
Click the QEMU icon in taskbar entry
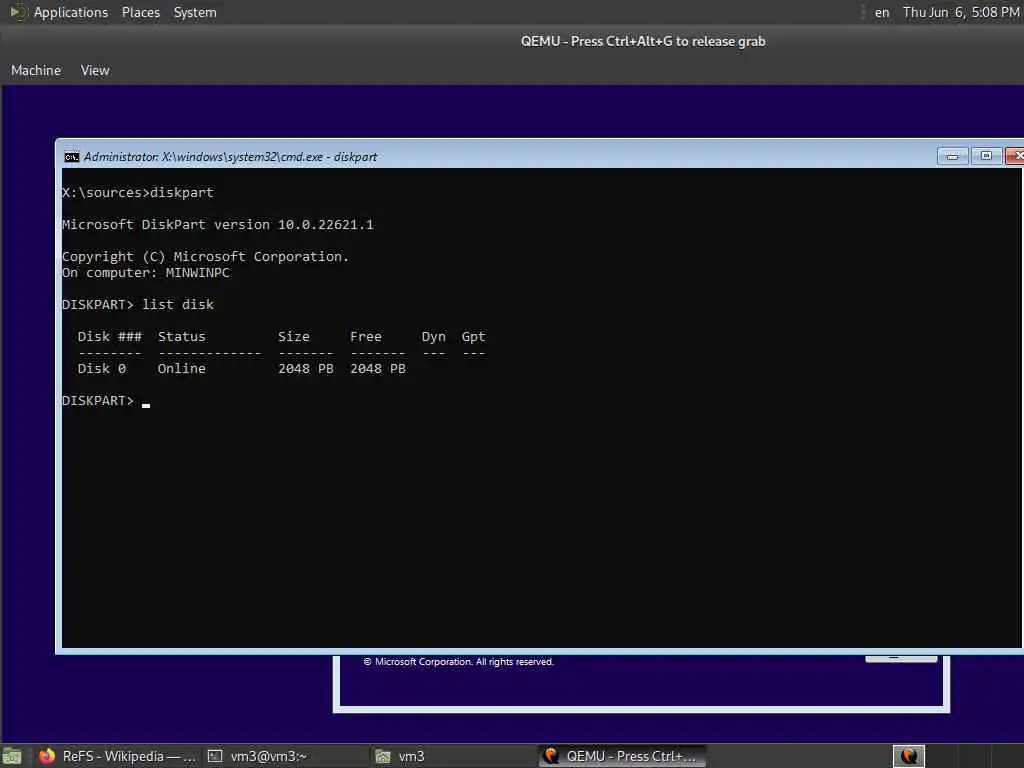coord(551,756)
